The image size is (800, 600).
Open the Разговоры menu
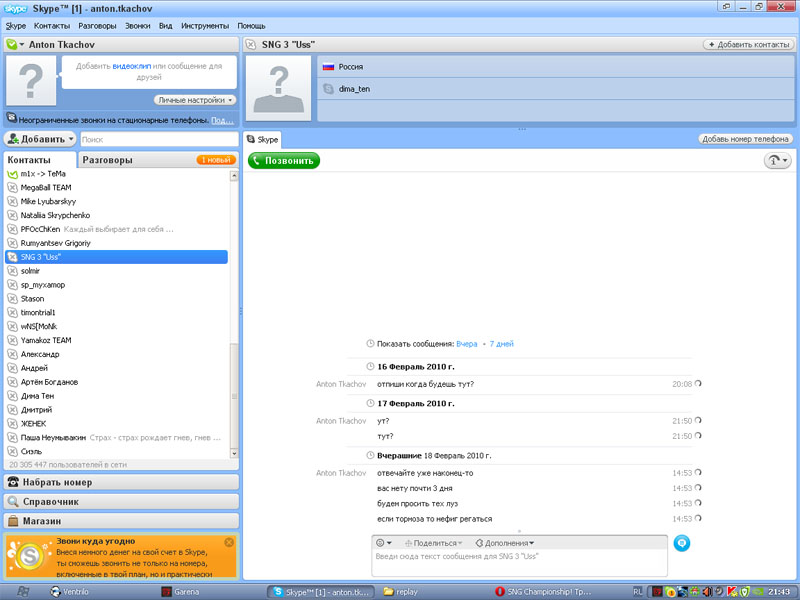click(x=97, y=26)
